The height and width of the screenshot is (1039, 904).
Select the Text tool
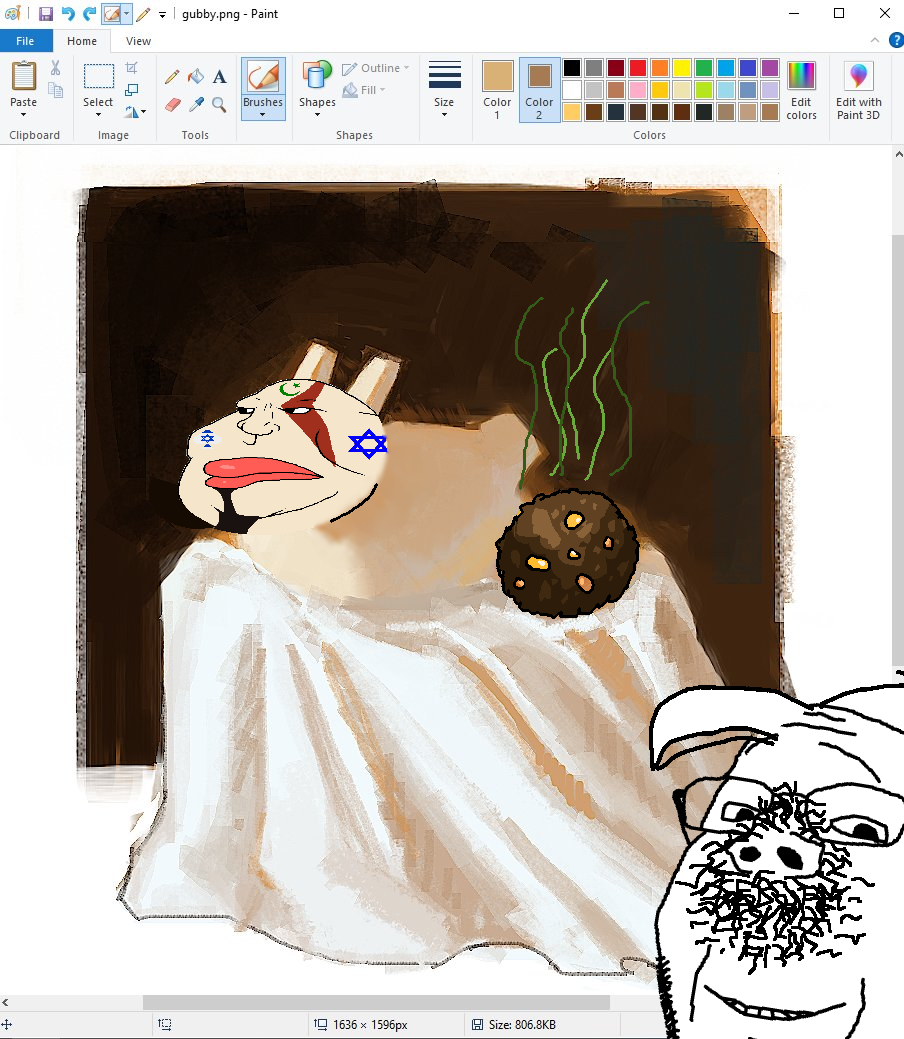[220, 77]
